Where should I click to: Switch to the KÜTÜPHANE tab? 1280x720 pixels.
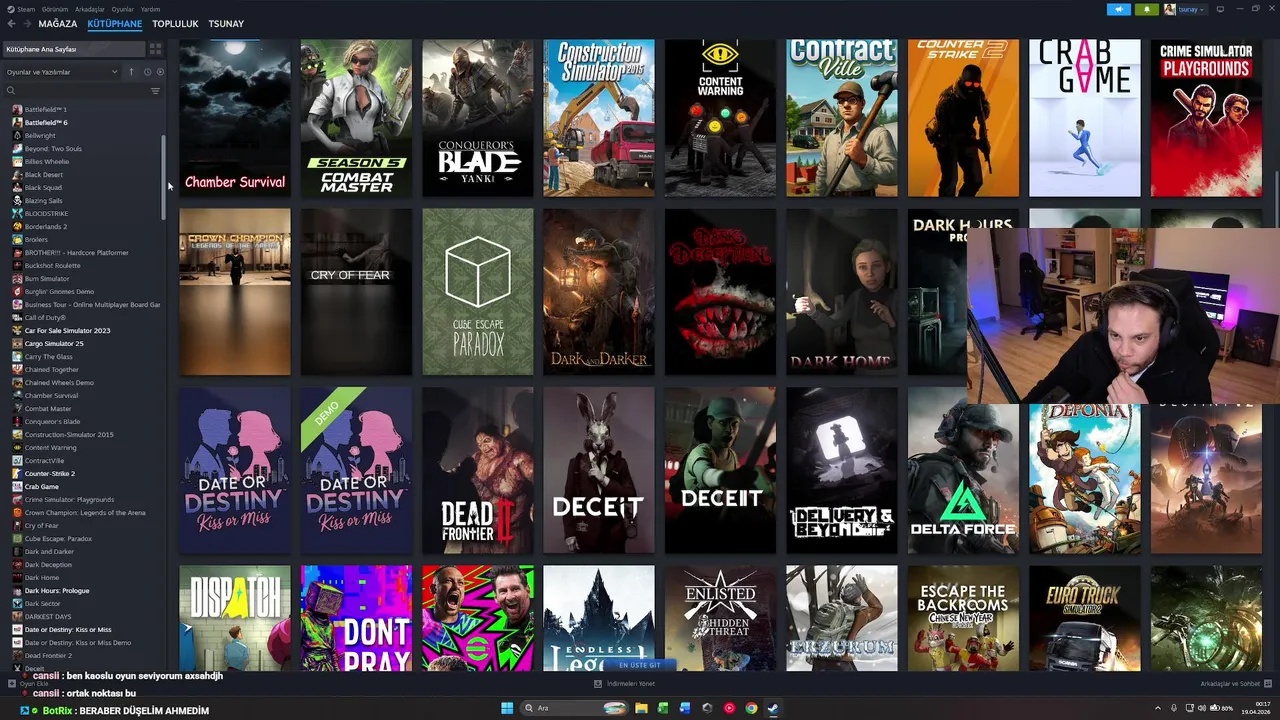click(115, 23)
